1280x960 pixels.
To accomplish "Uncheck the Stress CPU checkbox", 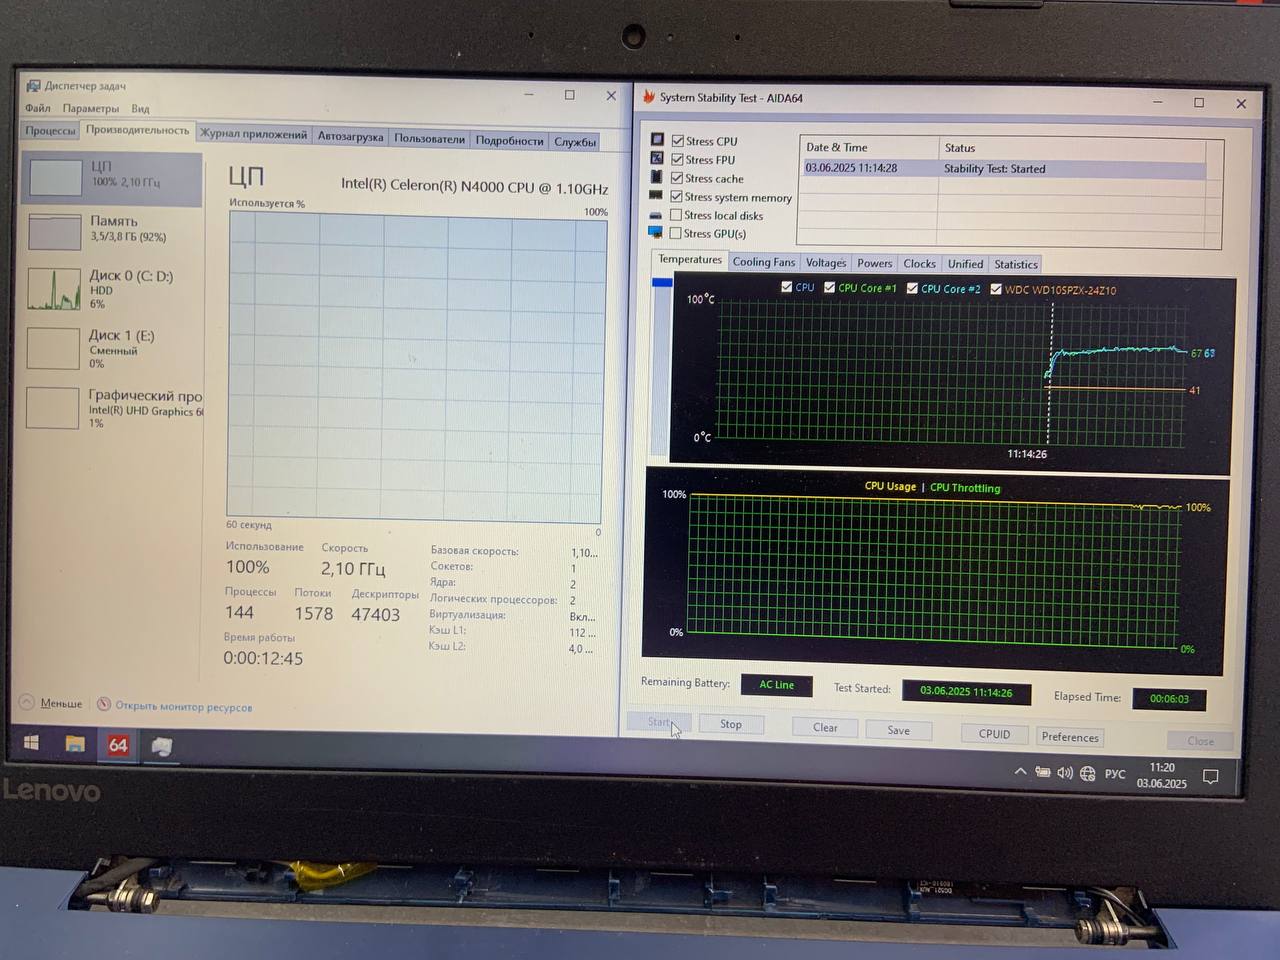I will tap(678, 141).
